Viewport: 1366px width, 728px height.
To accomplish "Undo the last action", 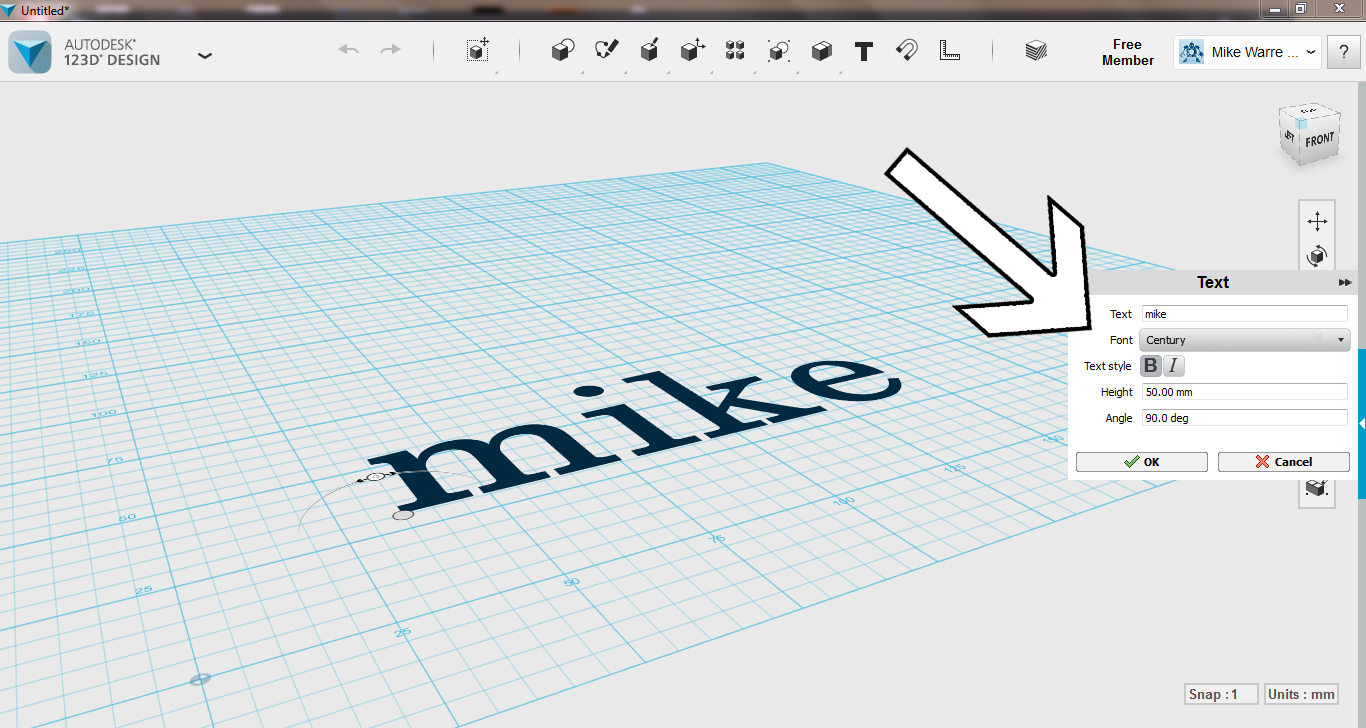I will tap(348, 50).
